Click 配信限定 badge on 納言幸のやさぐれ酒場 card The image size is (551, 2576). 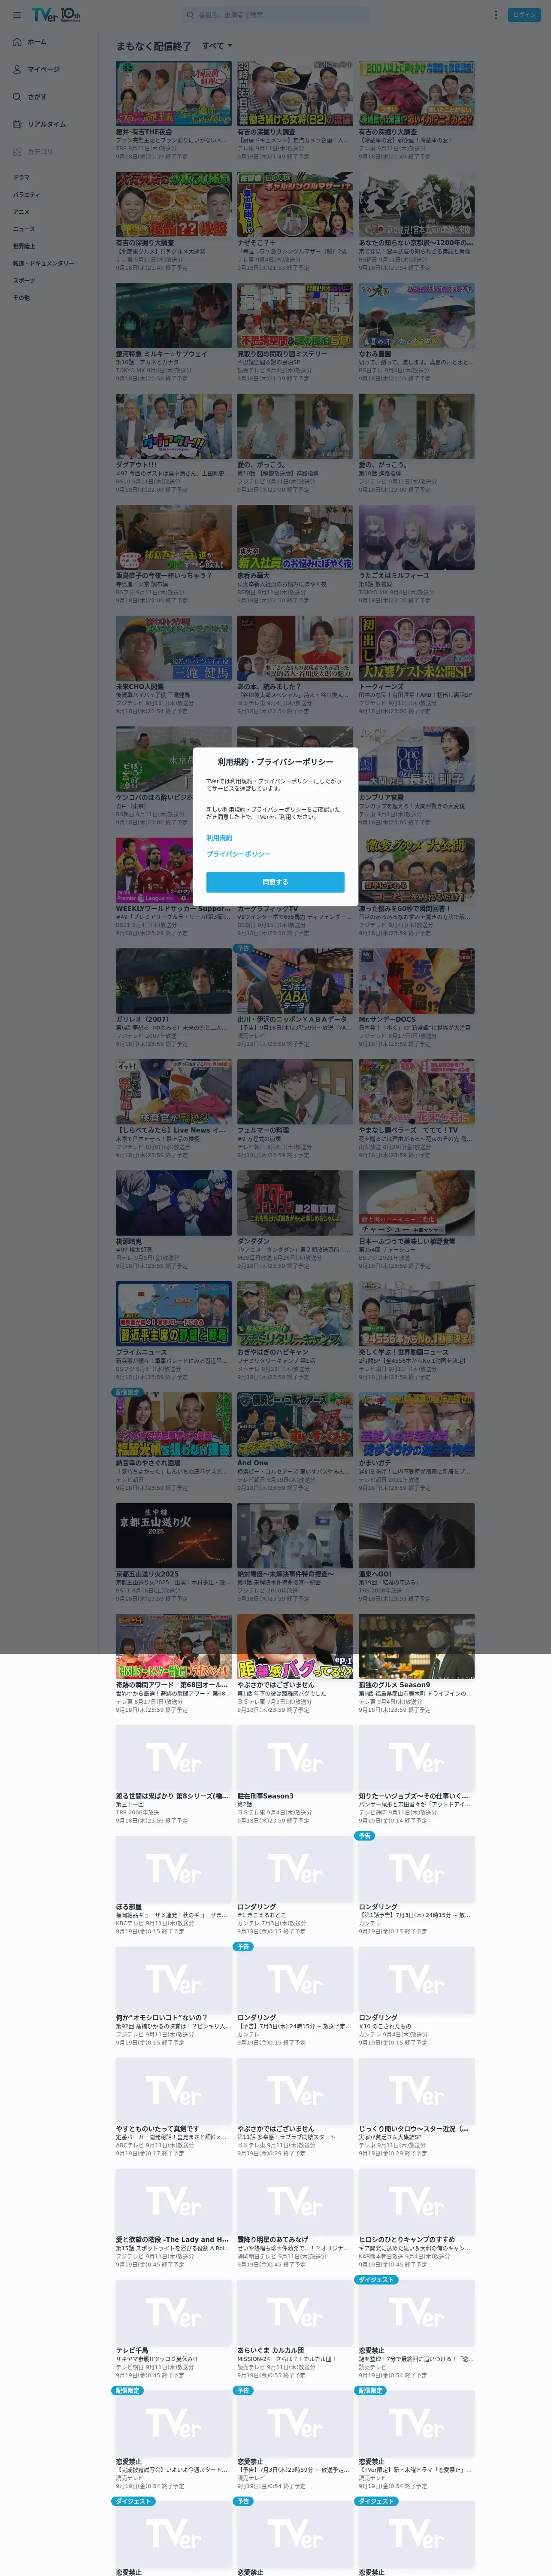click(x=127, y=1392)
